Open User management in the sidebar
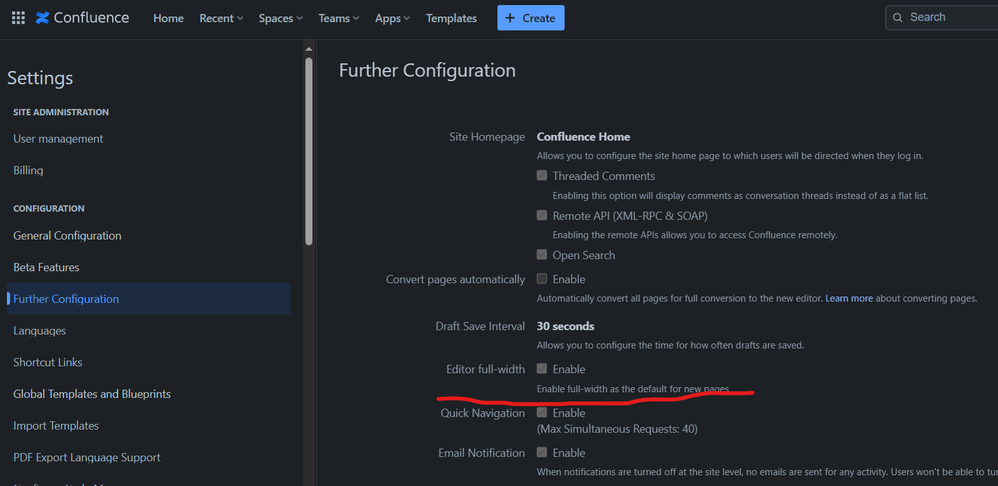The height and width of the screenshot is (486, 998). (58, 139)
